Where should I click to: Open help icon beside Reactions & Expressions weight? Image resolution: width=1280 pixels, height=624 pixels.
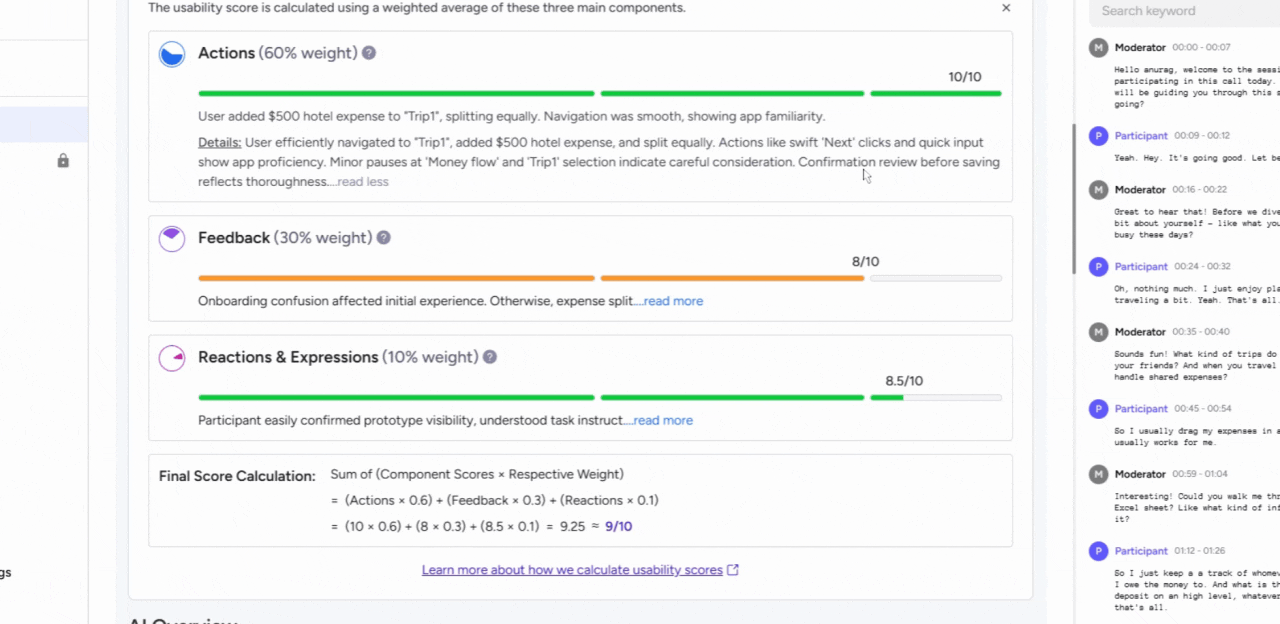click(x=490, y=357)
